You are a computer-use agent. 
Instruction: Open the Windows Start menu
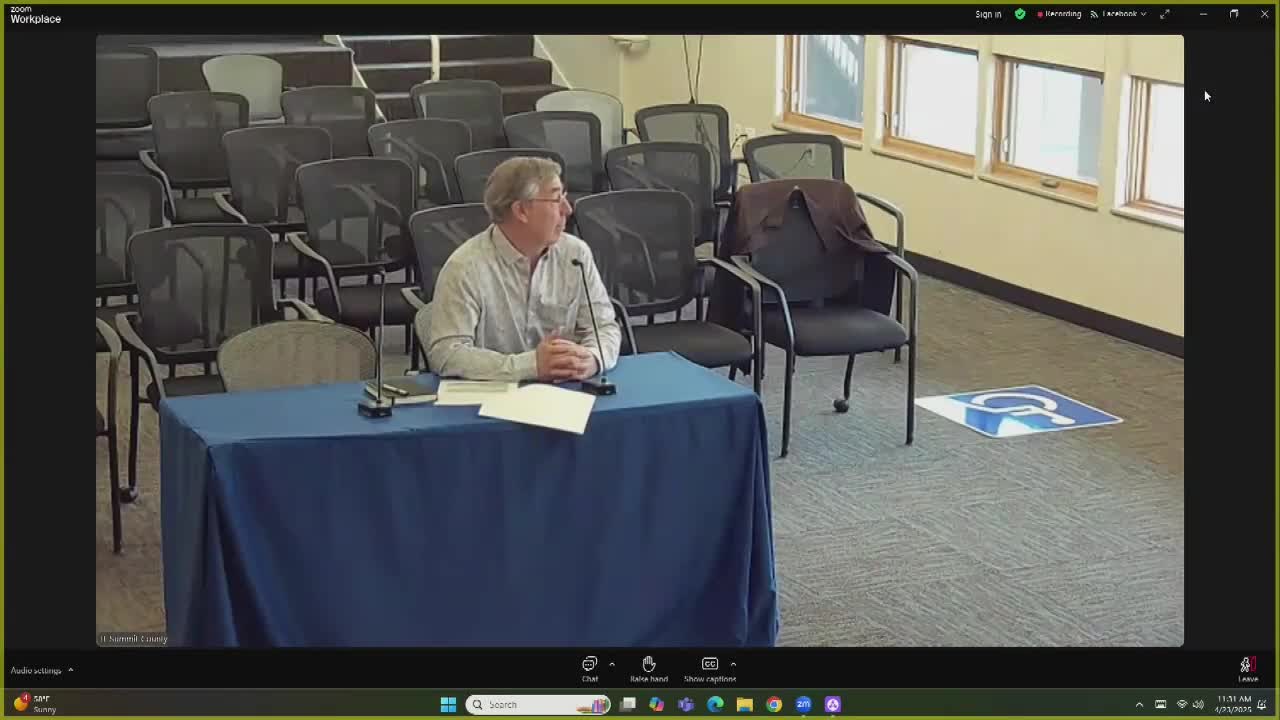(x=448, y=704)
